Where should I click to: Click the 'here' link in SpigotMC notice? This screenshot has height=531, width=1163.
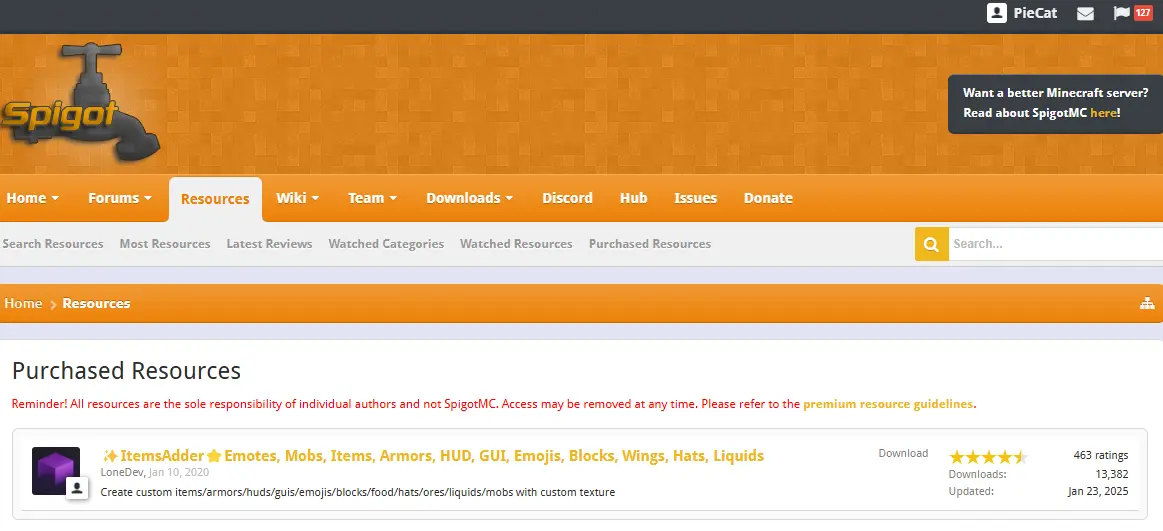click(1103, 113)
